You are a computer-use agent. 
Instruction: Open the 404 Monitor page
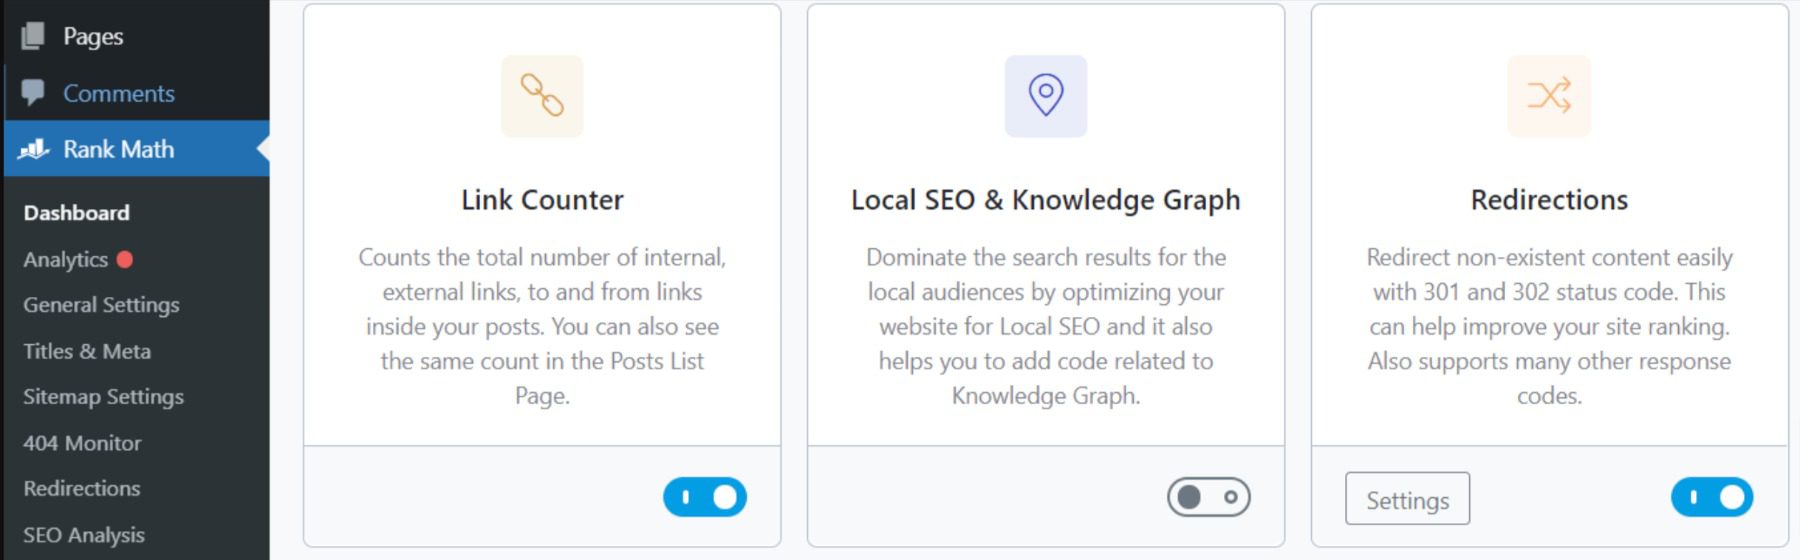pyautogui.click(x=82, y=443)
